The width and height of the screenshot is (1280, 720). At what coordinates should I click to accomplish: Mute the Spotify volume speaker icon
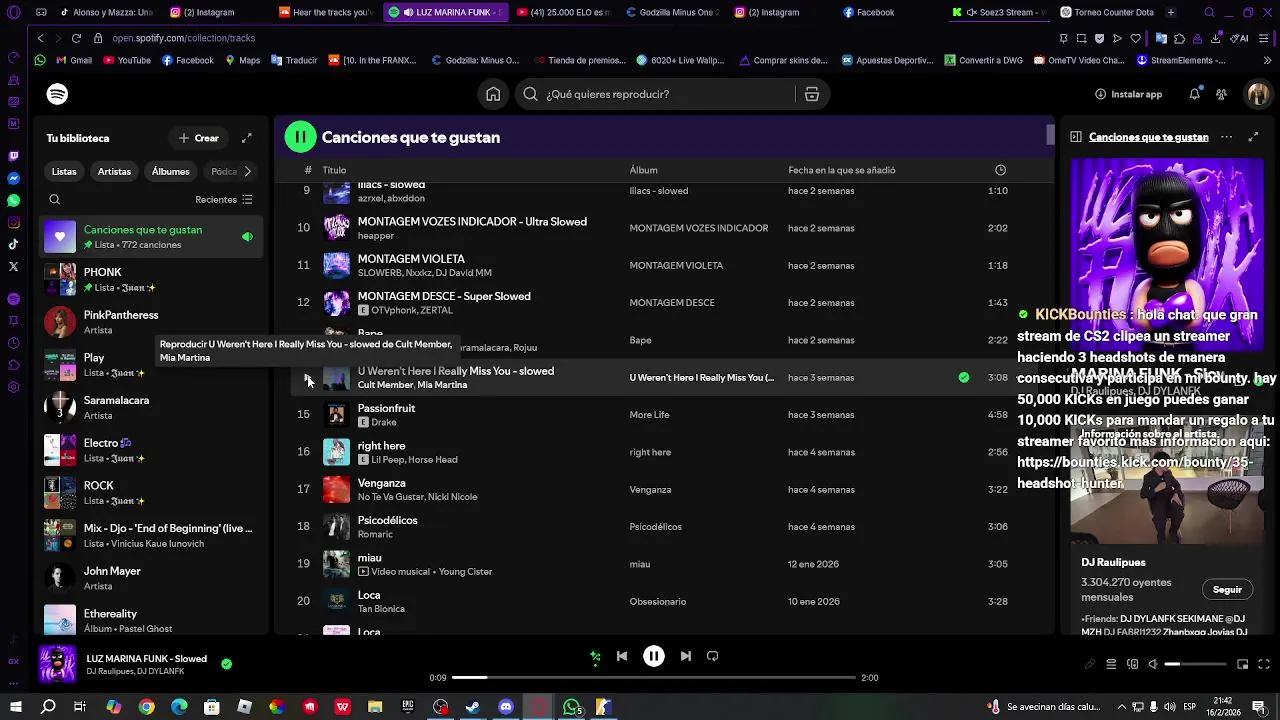point(1153,664)
